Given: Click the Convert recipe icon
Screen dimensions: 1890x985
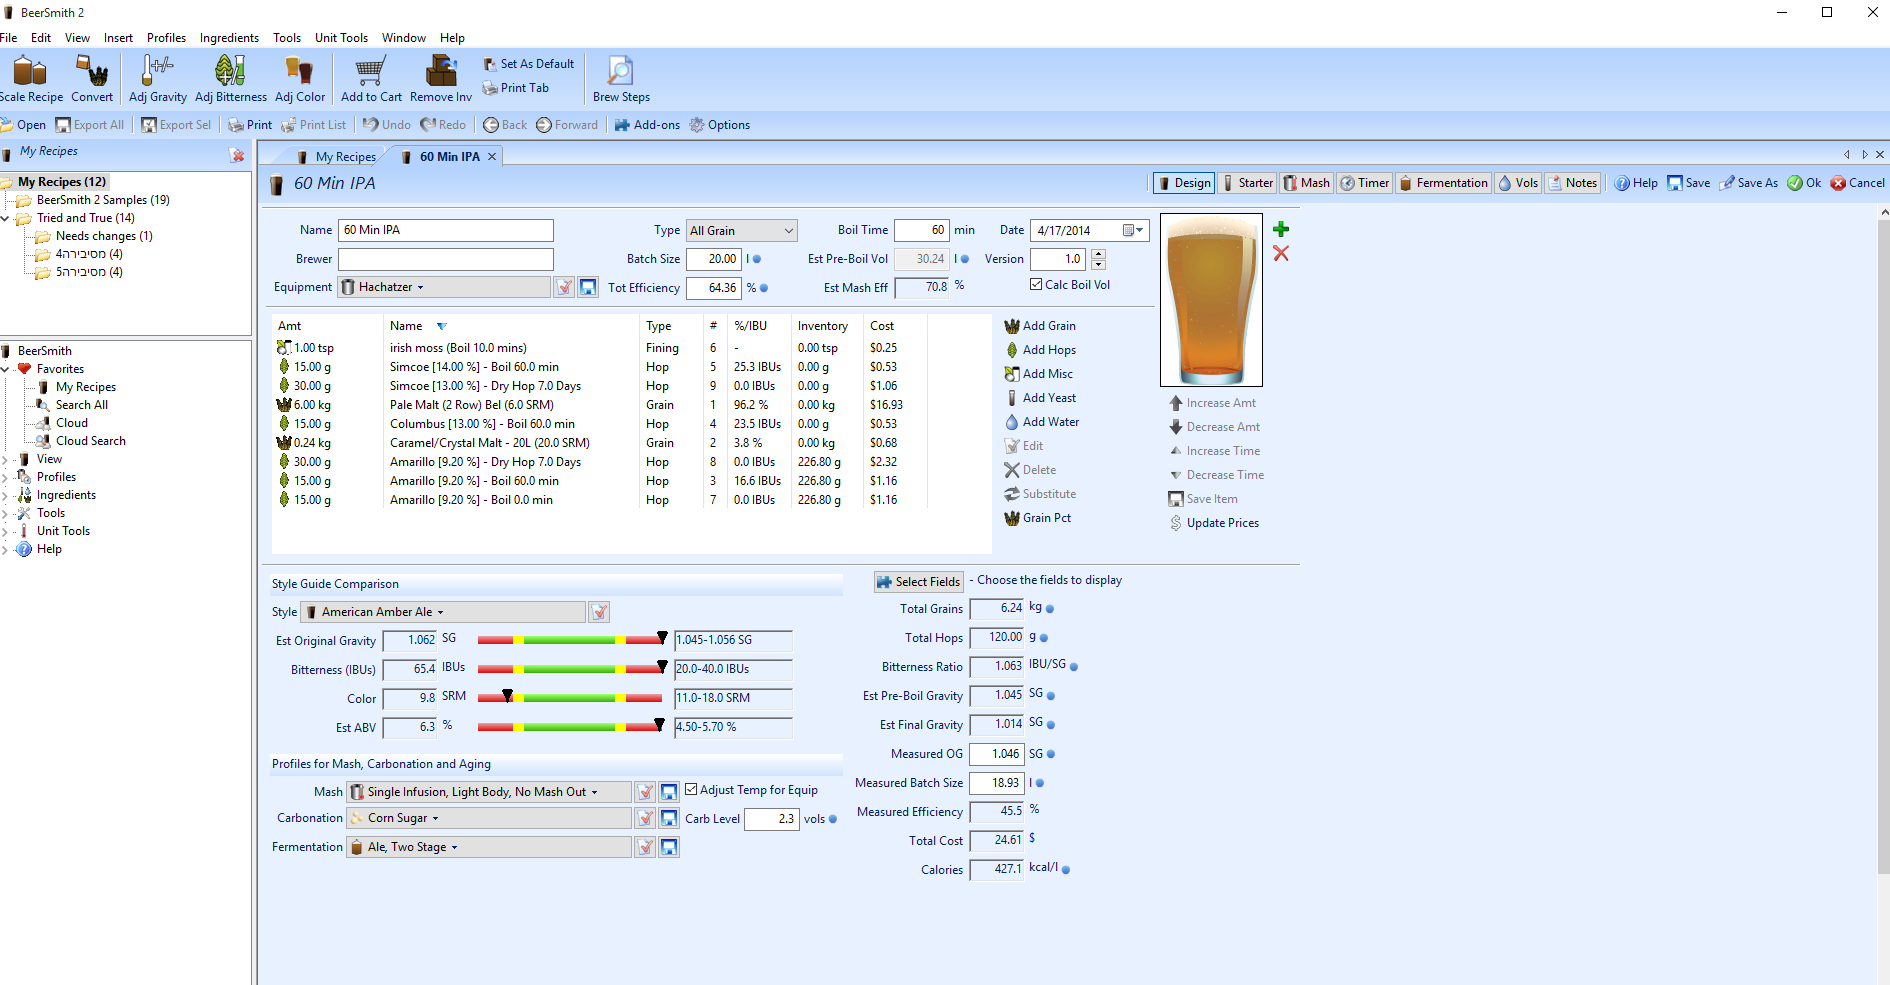Looking at the screenshot, I should click(x=92, y=79).
